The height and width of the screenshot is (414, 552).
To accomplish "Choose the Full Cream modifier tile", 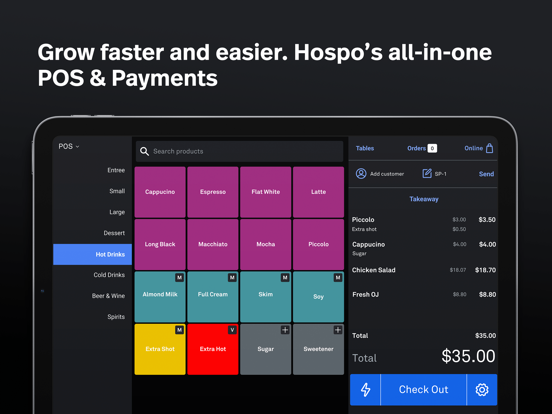I will (213, 297).
